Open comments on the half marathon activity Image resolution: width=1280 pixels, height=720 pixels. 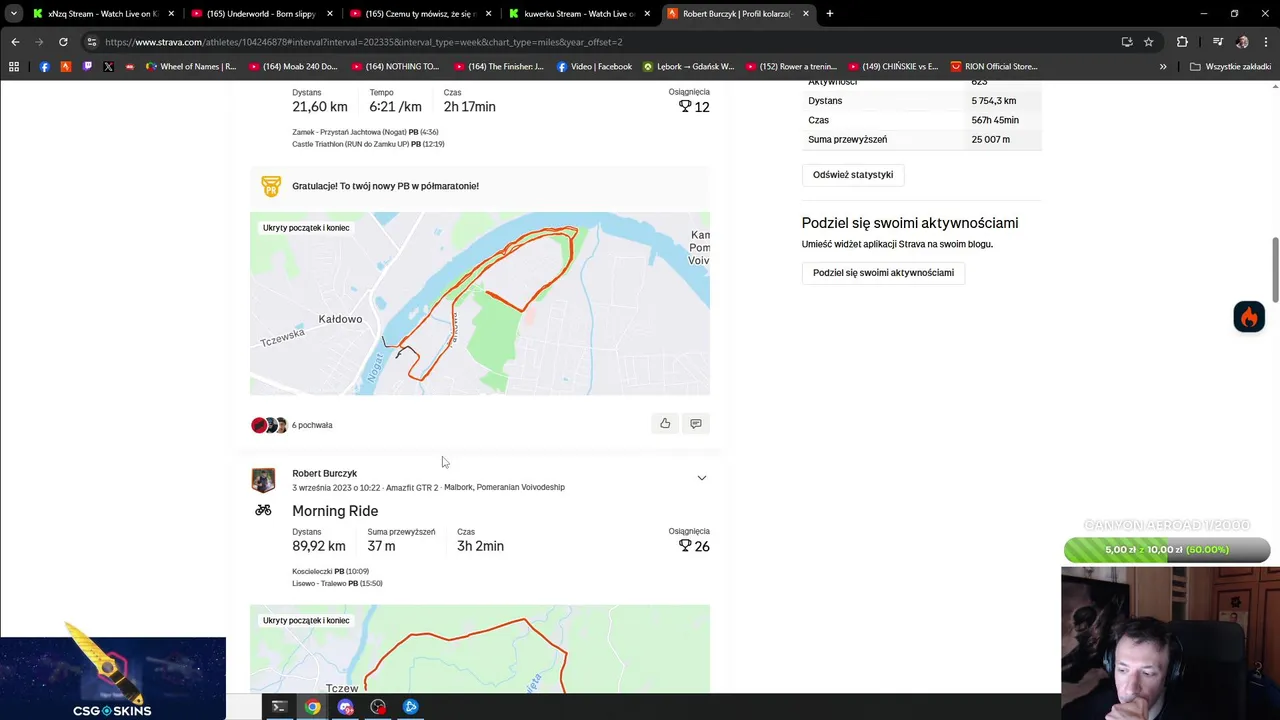coord(696,424)
